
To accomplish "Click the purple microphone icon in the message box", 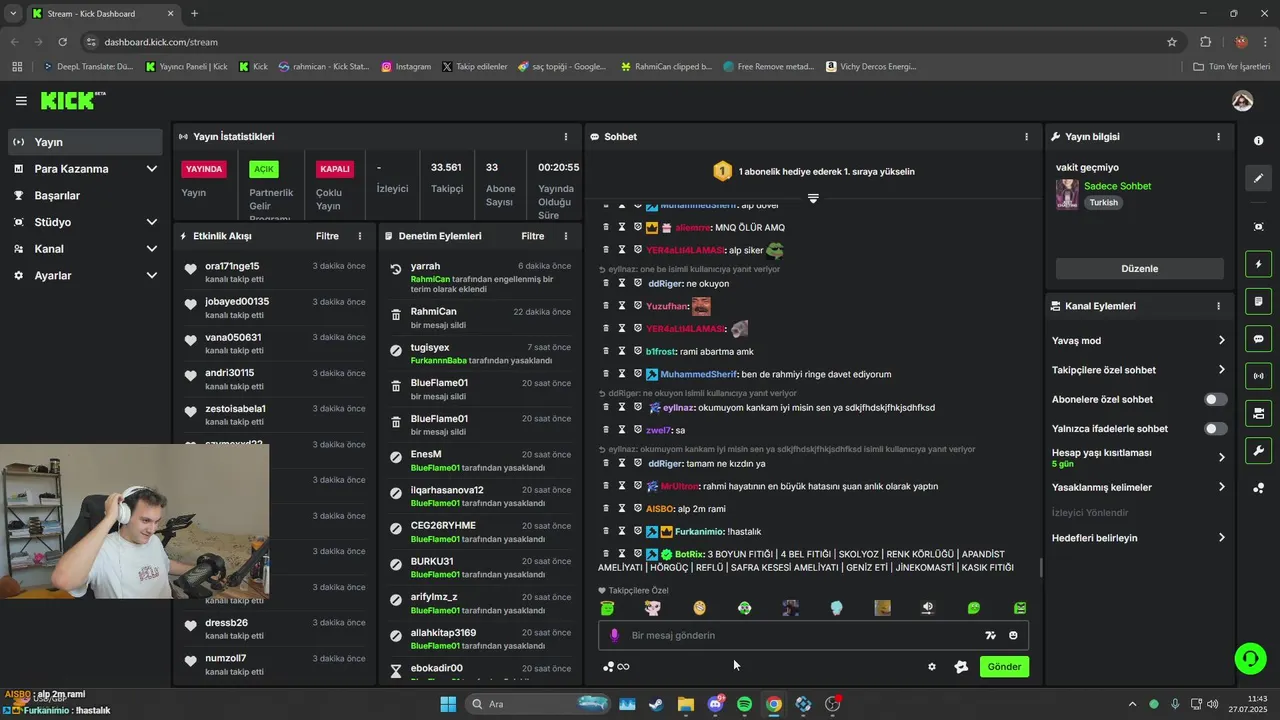I will pos(614,635).
